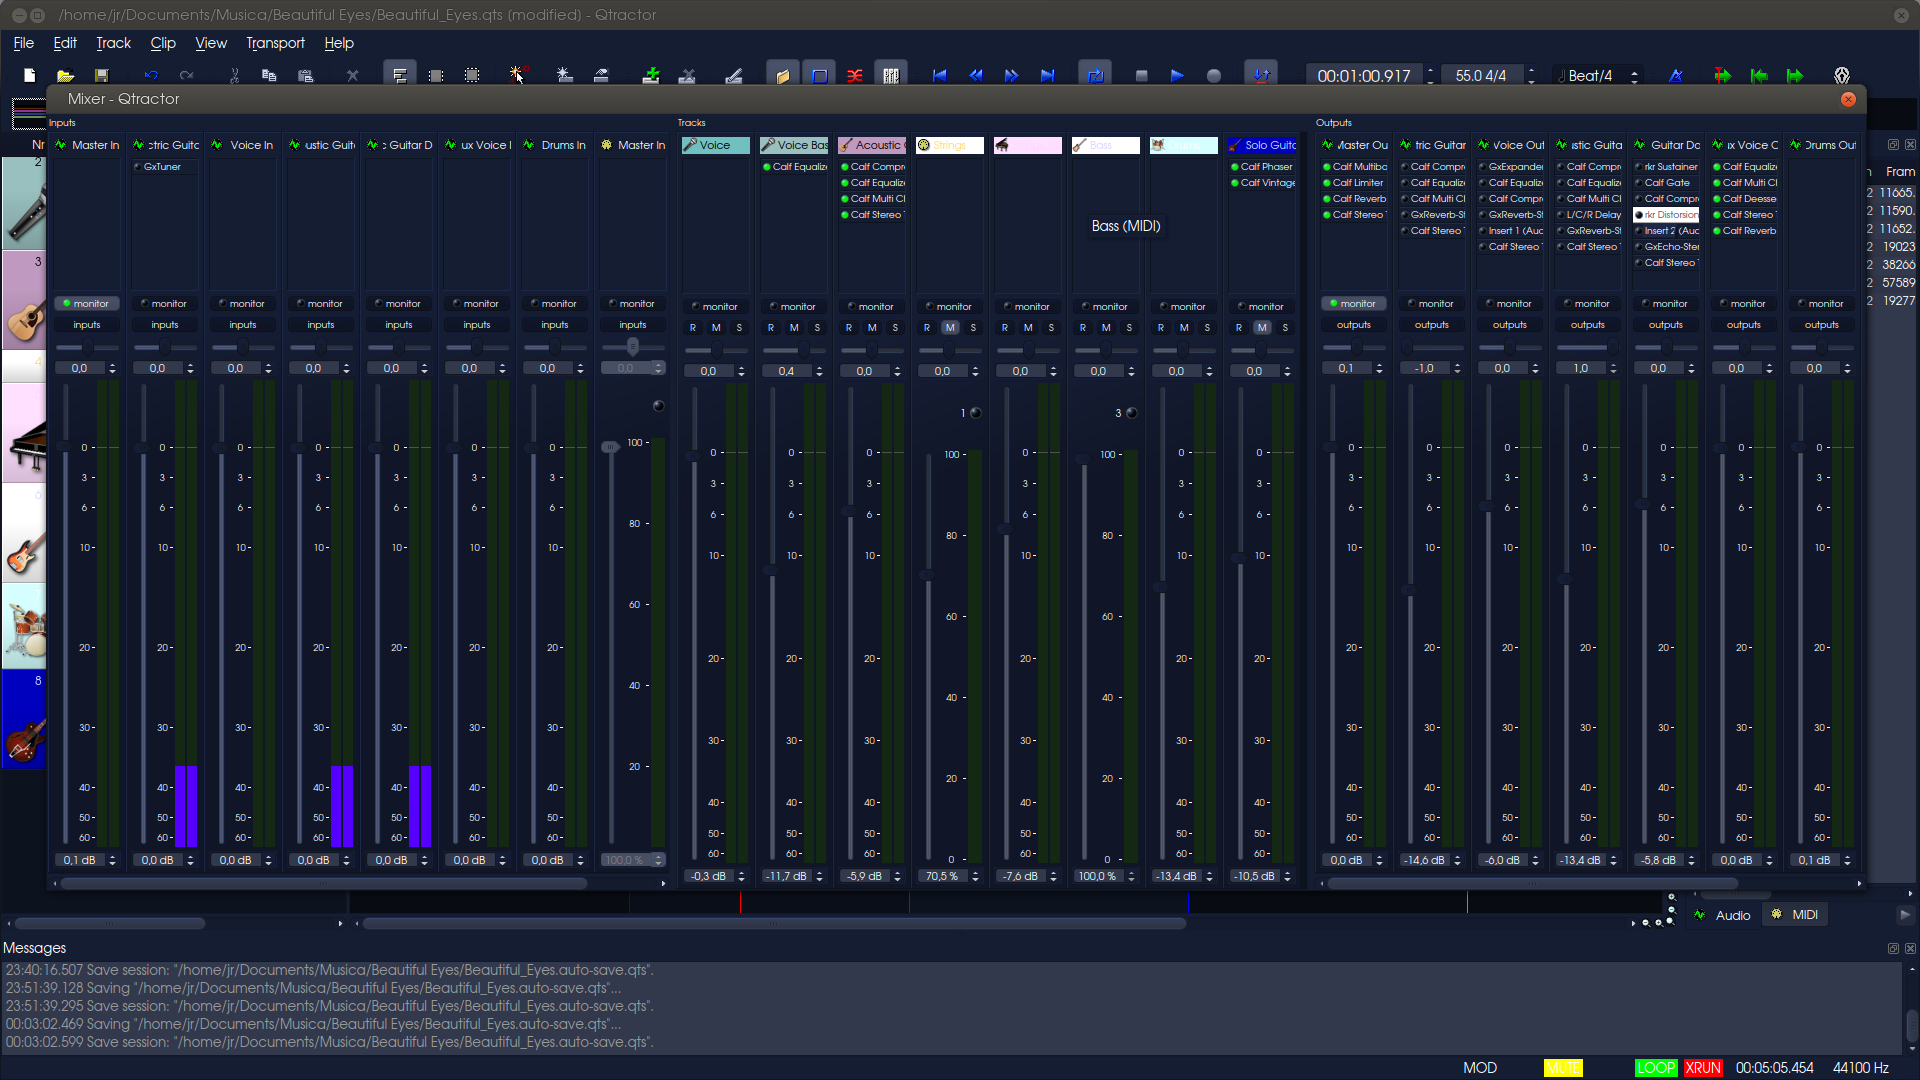Image resolution: width=1920 pixels, height=1080 pixels.
Task: Start playback with play icon
Action: click(x=1177, y=75)
